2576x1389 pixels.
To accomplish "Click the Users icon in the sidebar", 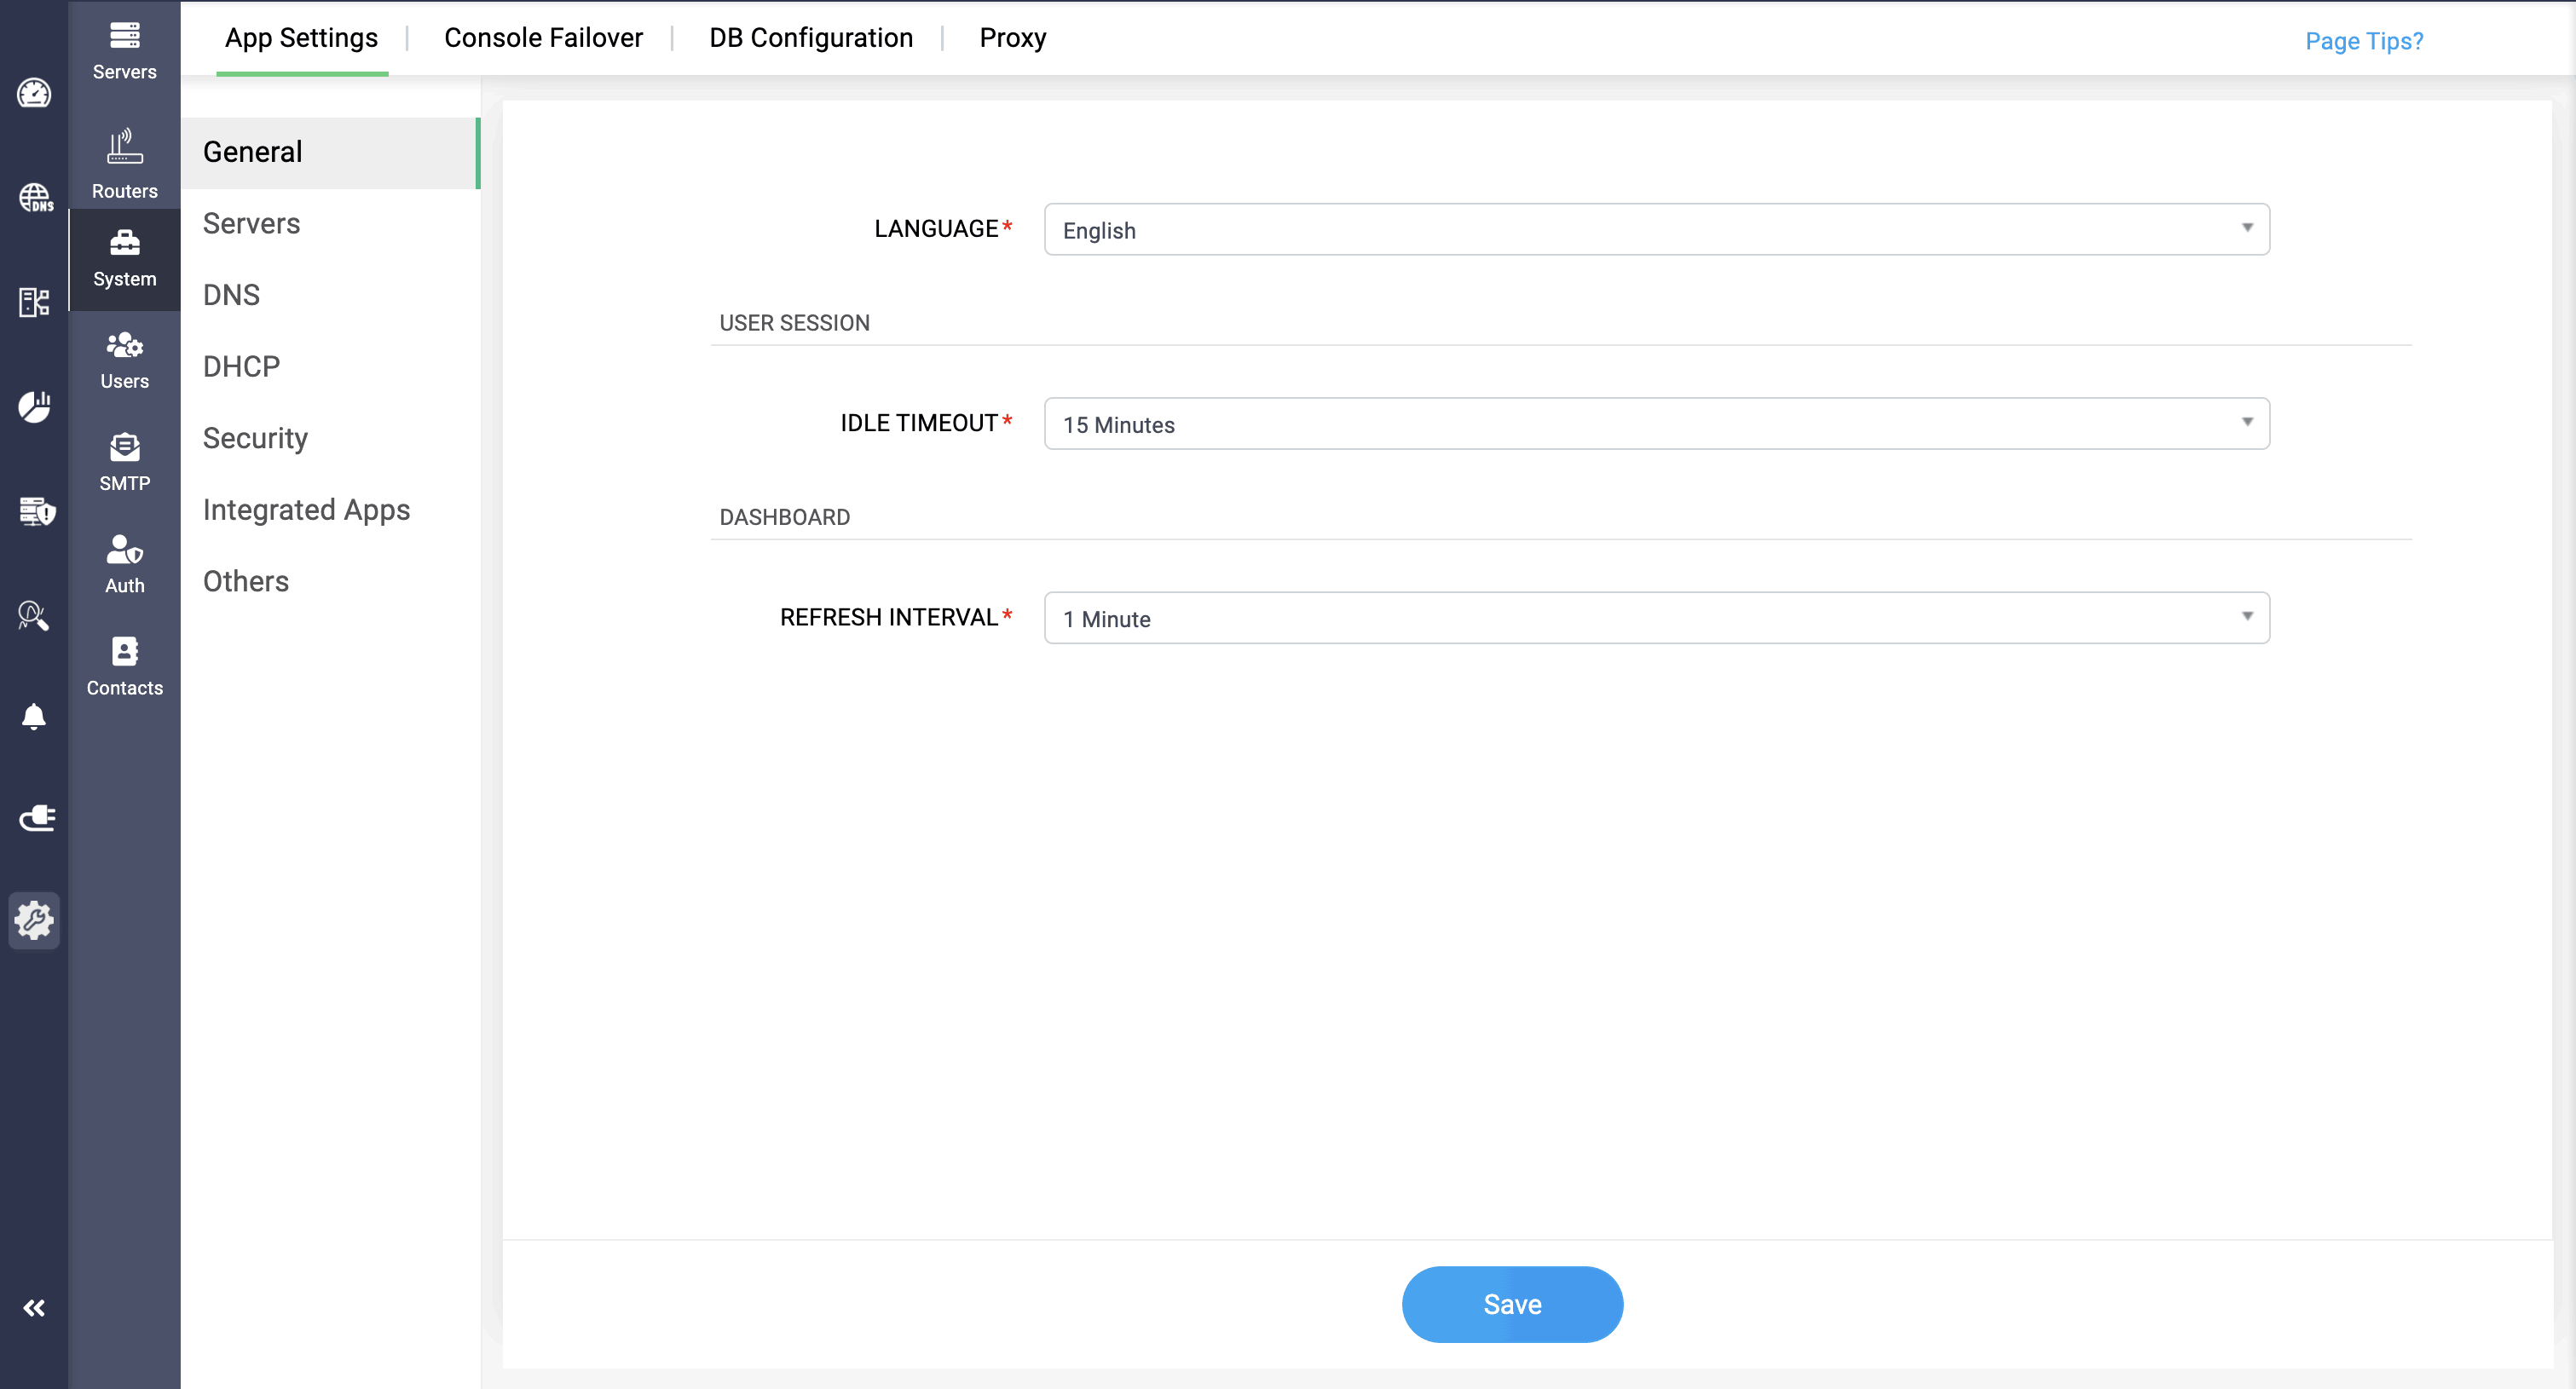I will (124, 359).
